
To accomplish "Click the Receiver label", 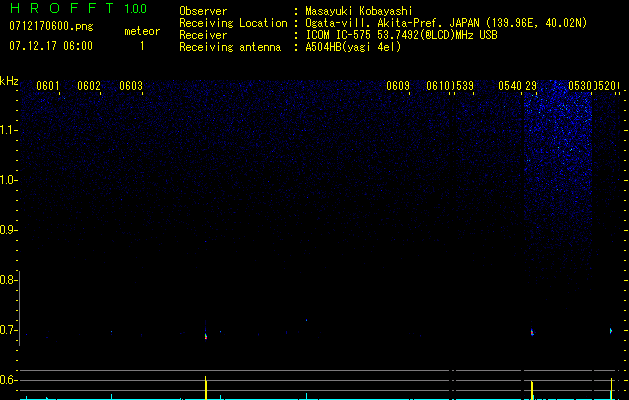I will 203,35.
